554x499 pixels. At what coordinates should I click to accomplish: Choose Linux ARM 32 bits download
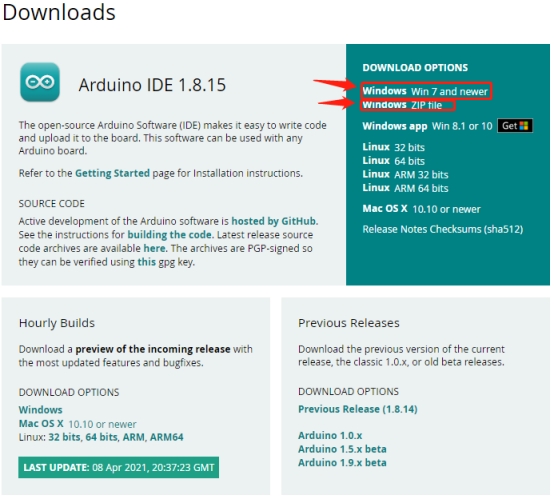[x=405, y=175]
